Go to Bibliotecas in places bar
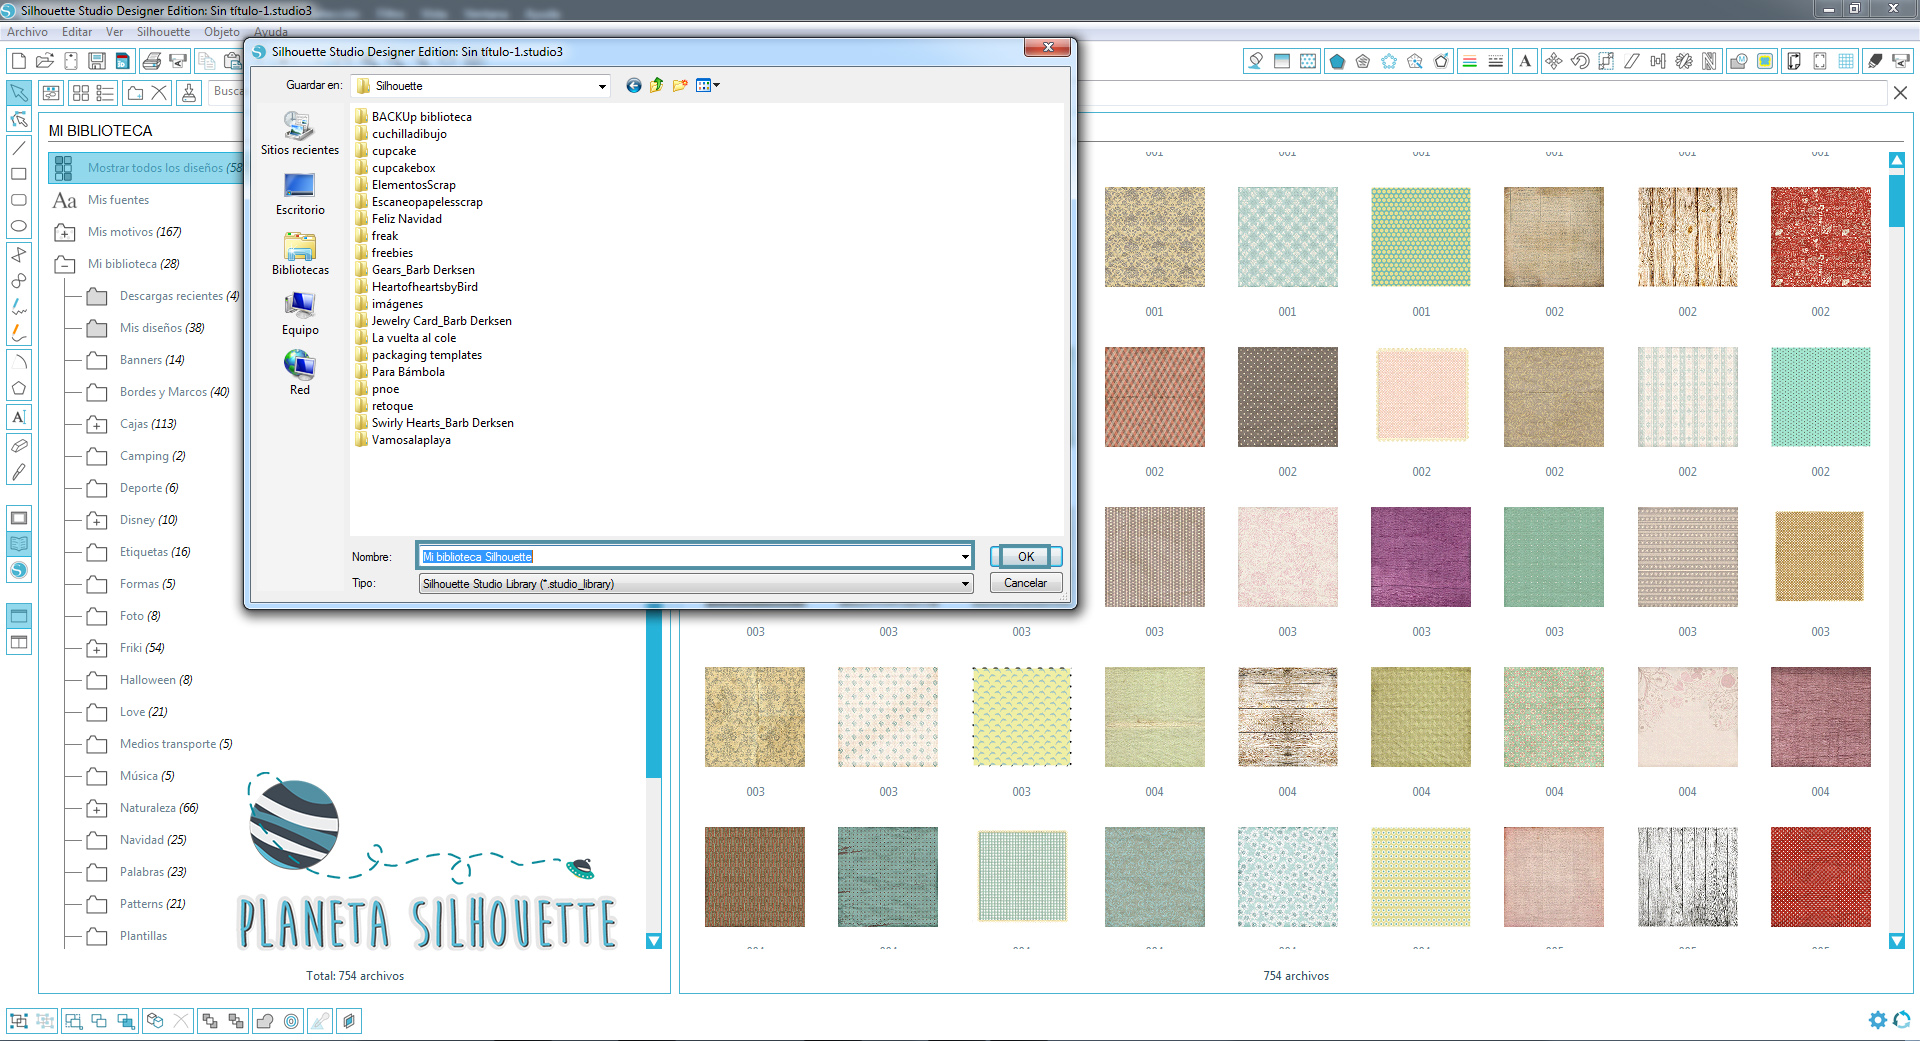 (300, 254)
